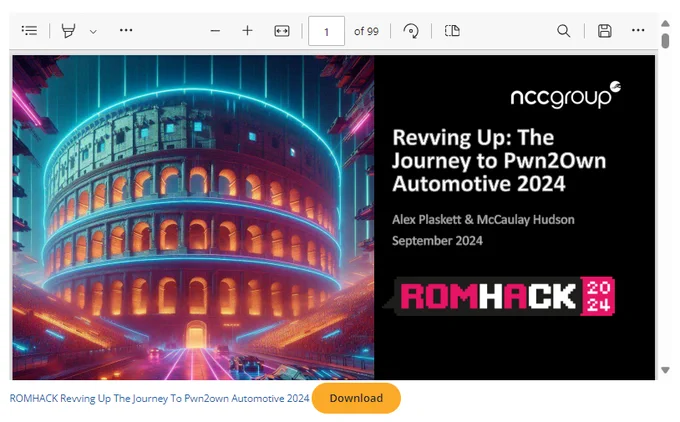
Task: Click the 'September 2024' date text
Action: pyautogui.click(x=437, y=241)
